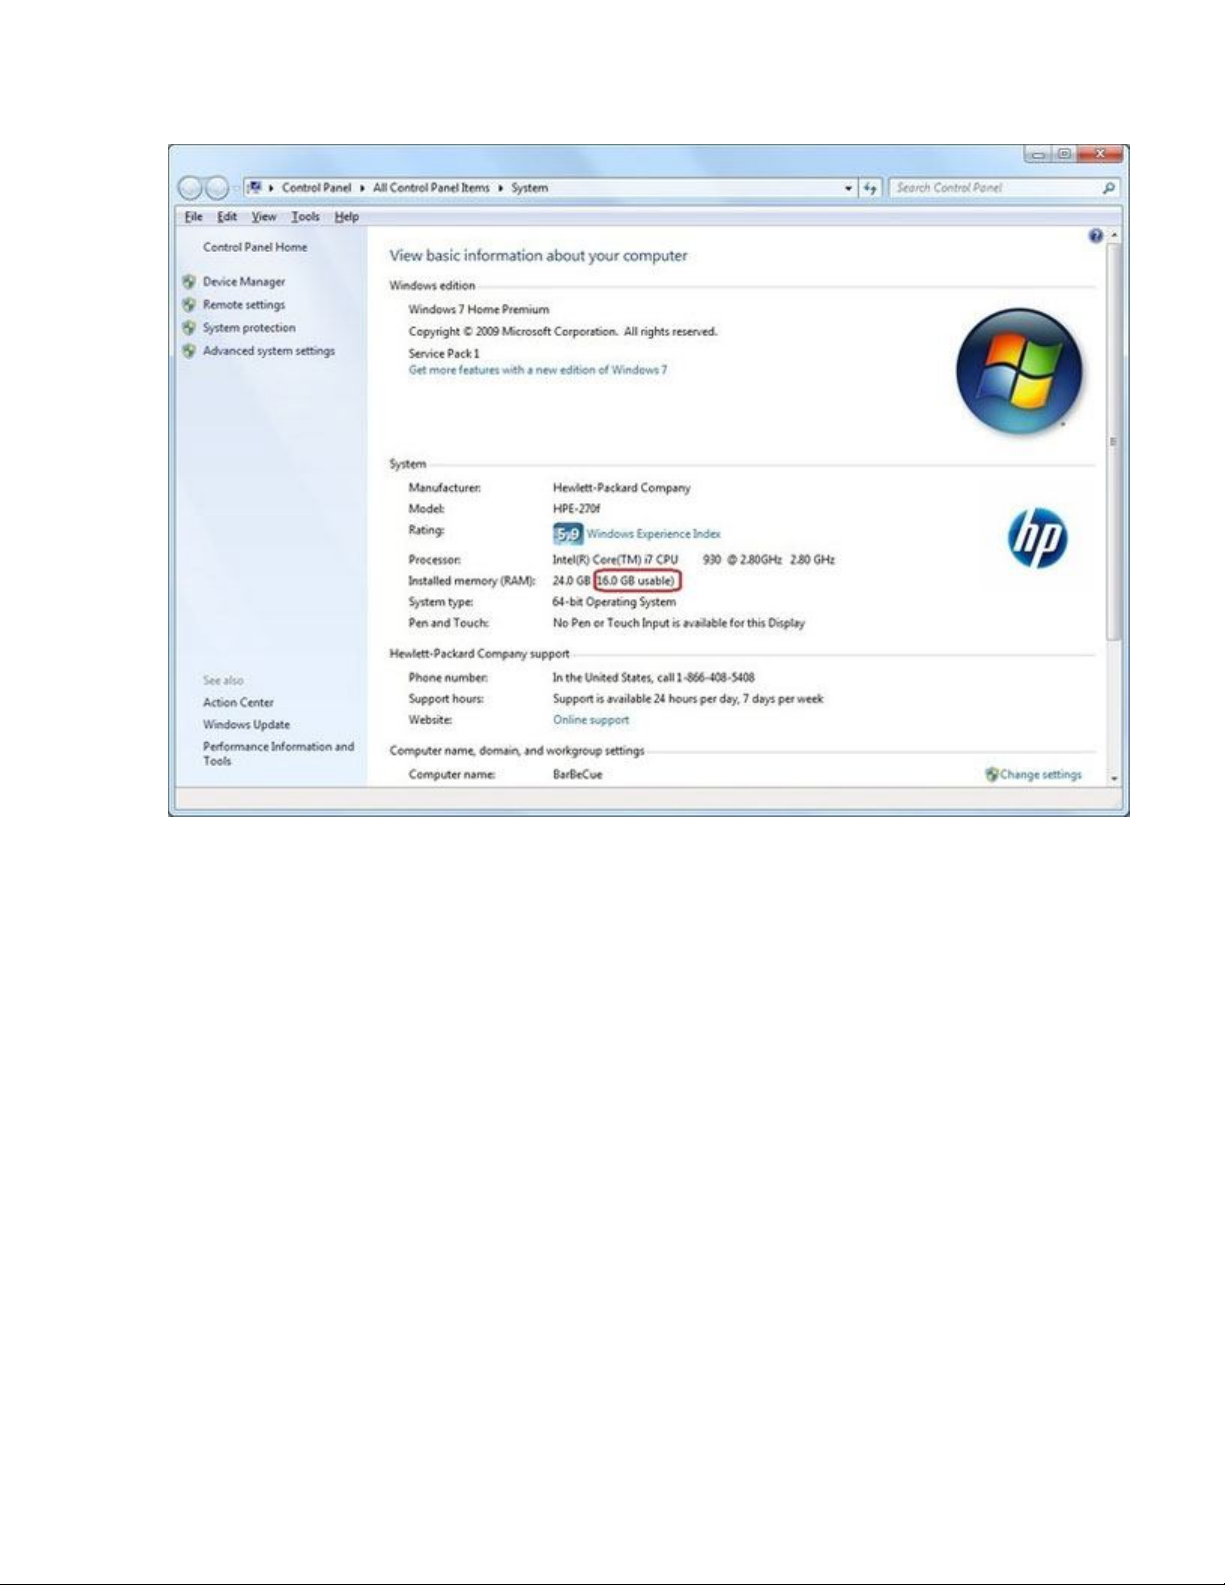Image resolution: width=1225 pixels, height=1585 pixels.
Task: Click the 64-bit Operating System text
Action: tap(614, 602)
